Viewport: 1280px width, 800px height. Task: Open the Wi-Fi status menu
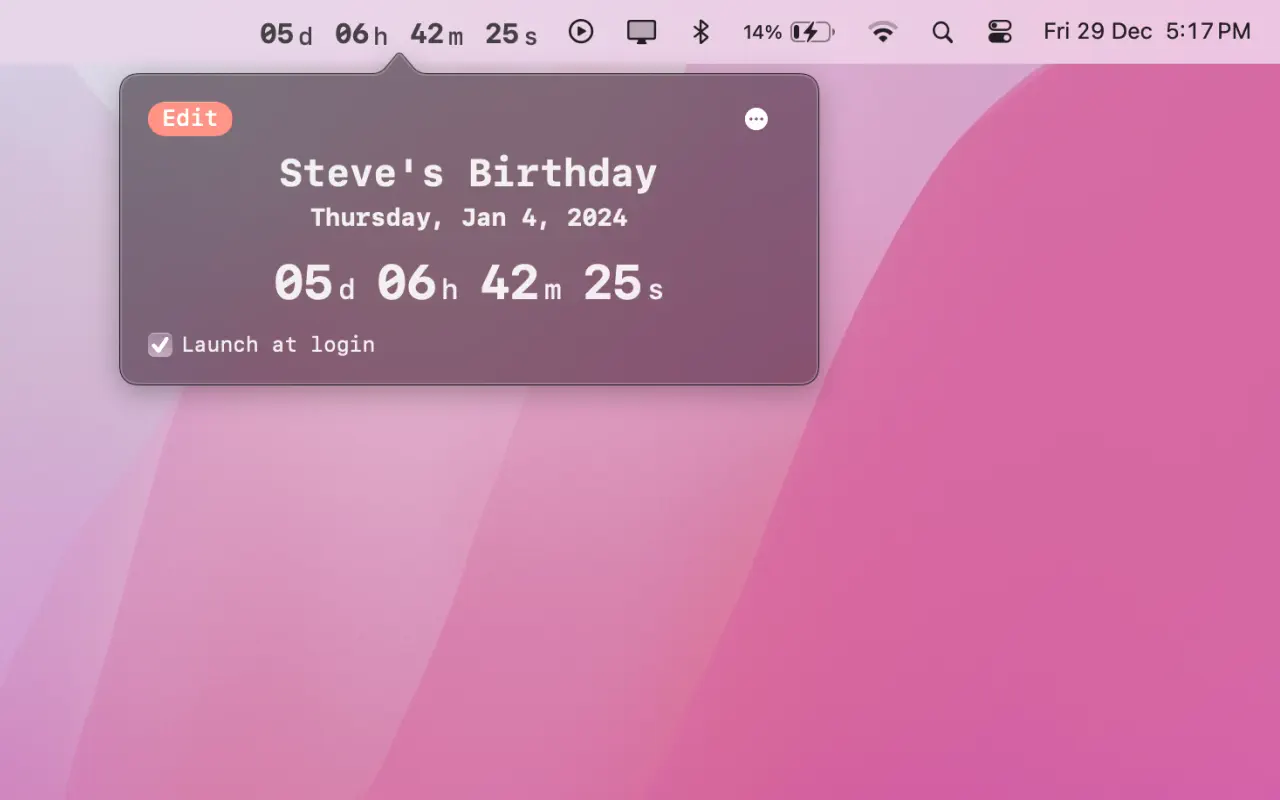882,32
